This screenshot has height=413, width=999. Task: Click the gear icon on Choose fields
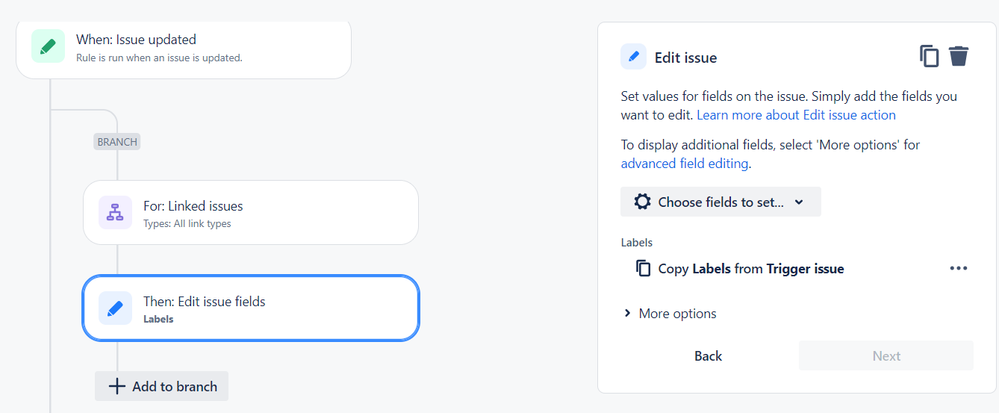[x=642, y=202]
